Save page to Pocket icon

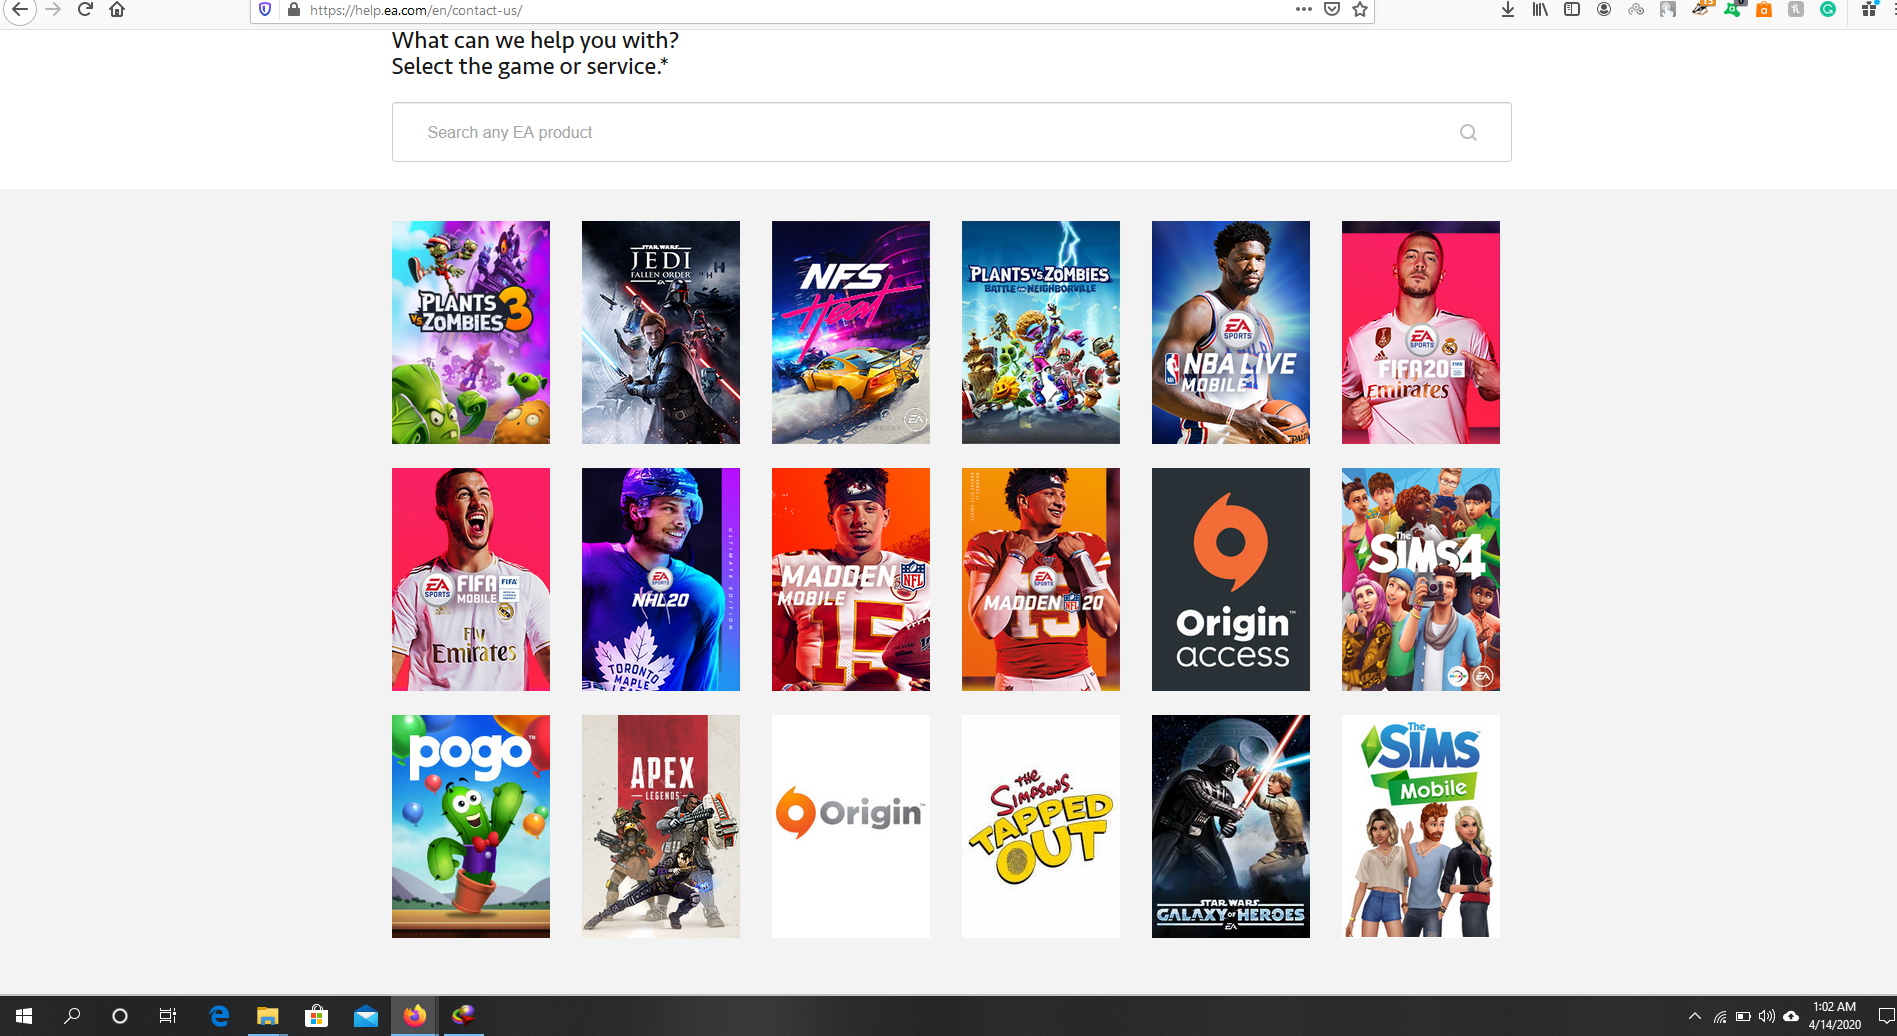tap(1332, 10)
